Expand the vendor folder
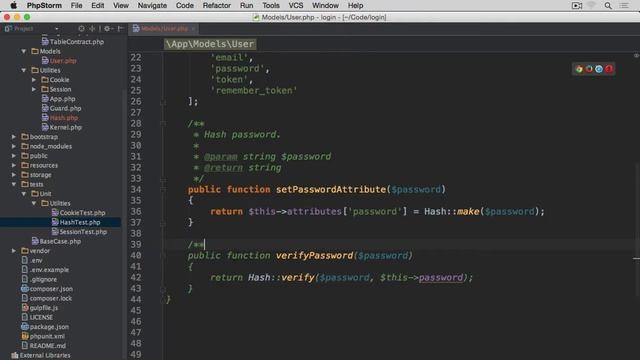The width and height of the screenshot is (640, 360). point(14,251)
